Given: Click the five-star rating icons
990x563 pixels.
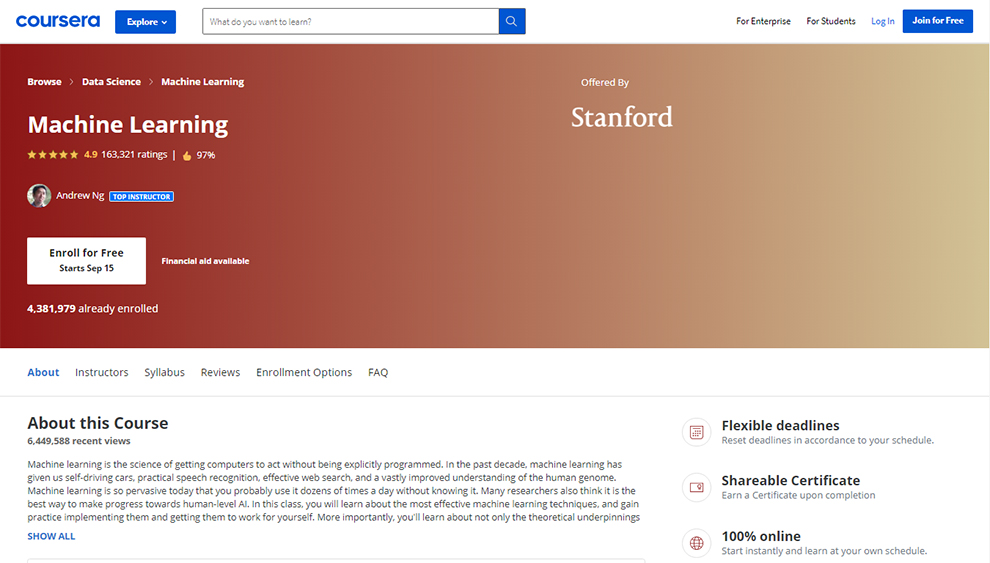Looking at the screenshot, I should coord(53,155).
